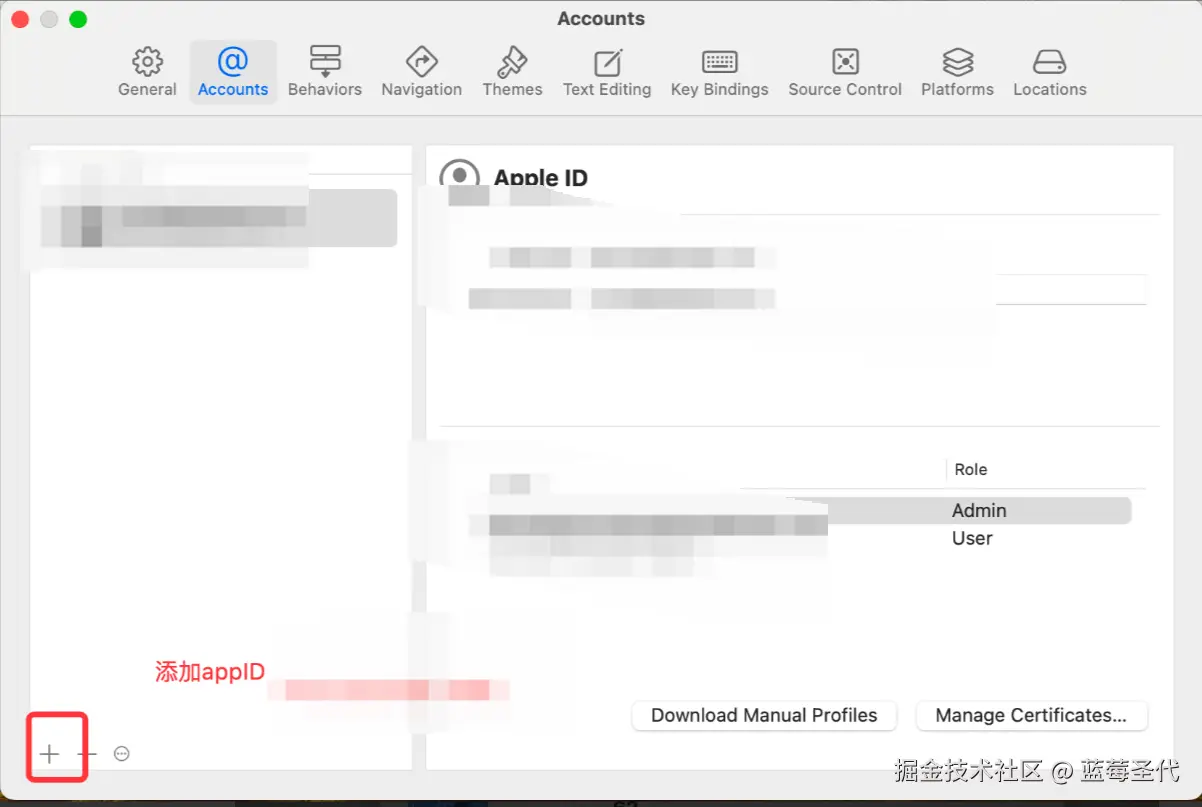Open the account actions ellipsis menu
Screen dimensions: 1202x807
pos(122,754)
